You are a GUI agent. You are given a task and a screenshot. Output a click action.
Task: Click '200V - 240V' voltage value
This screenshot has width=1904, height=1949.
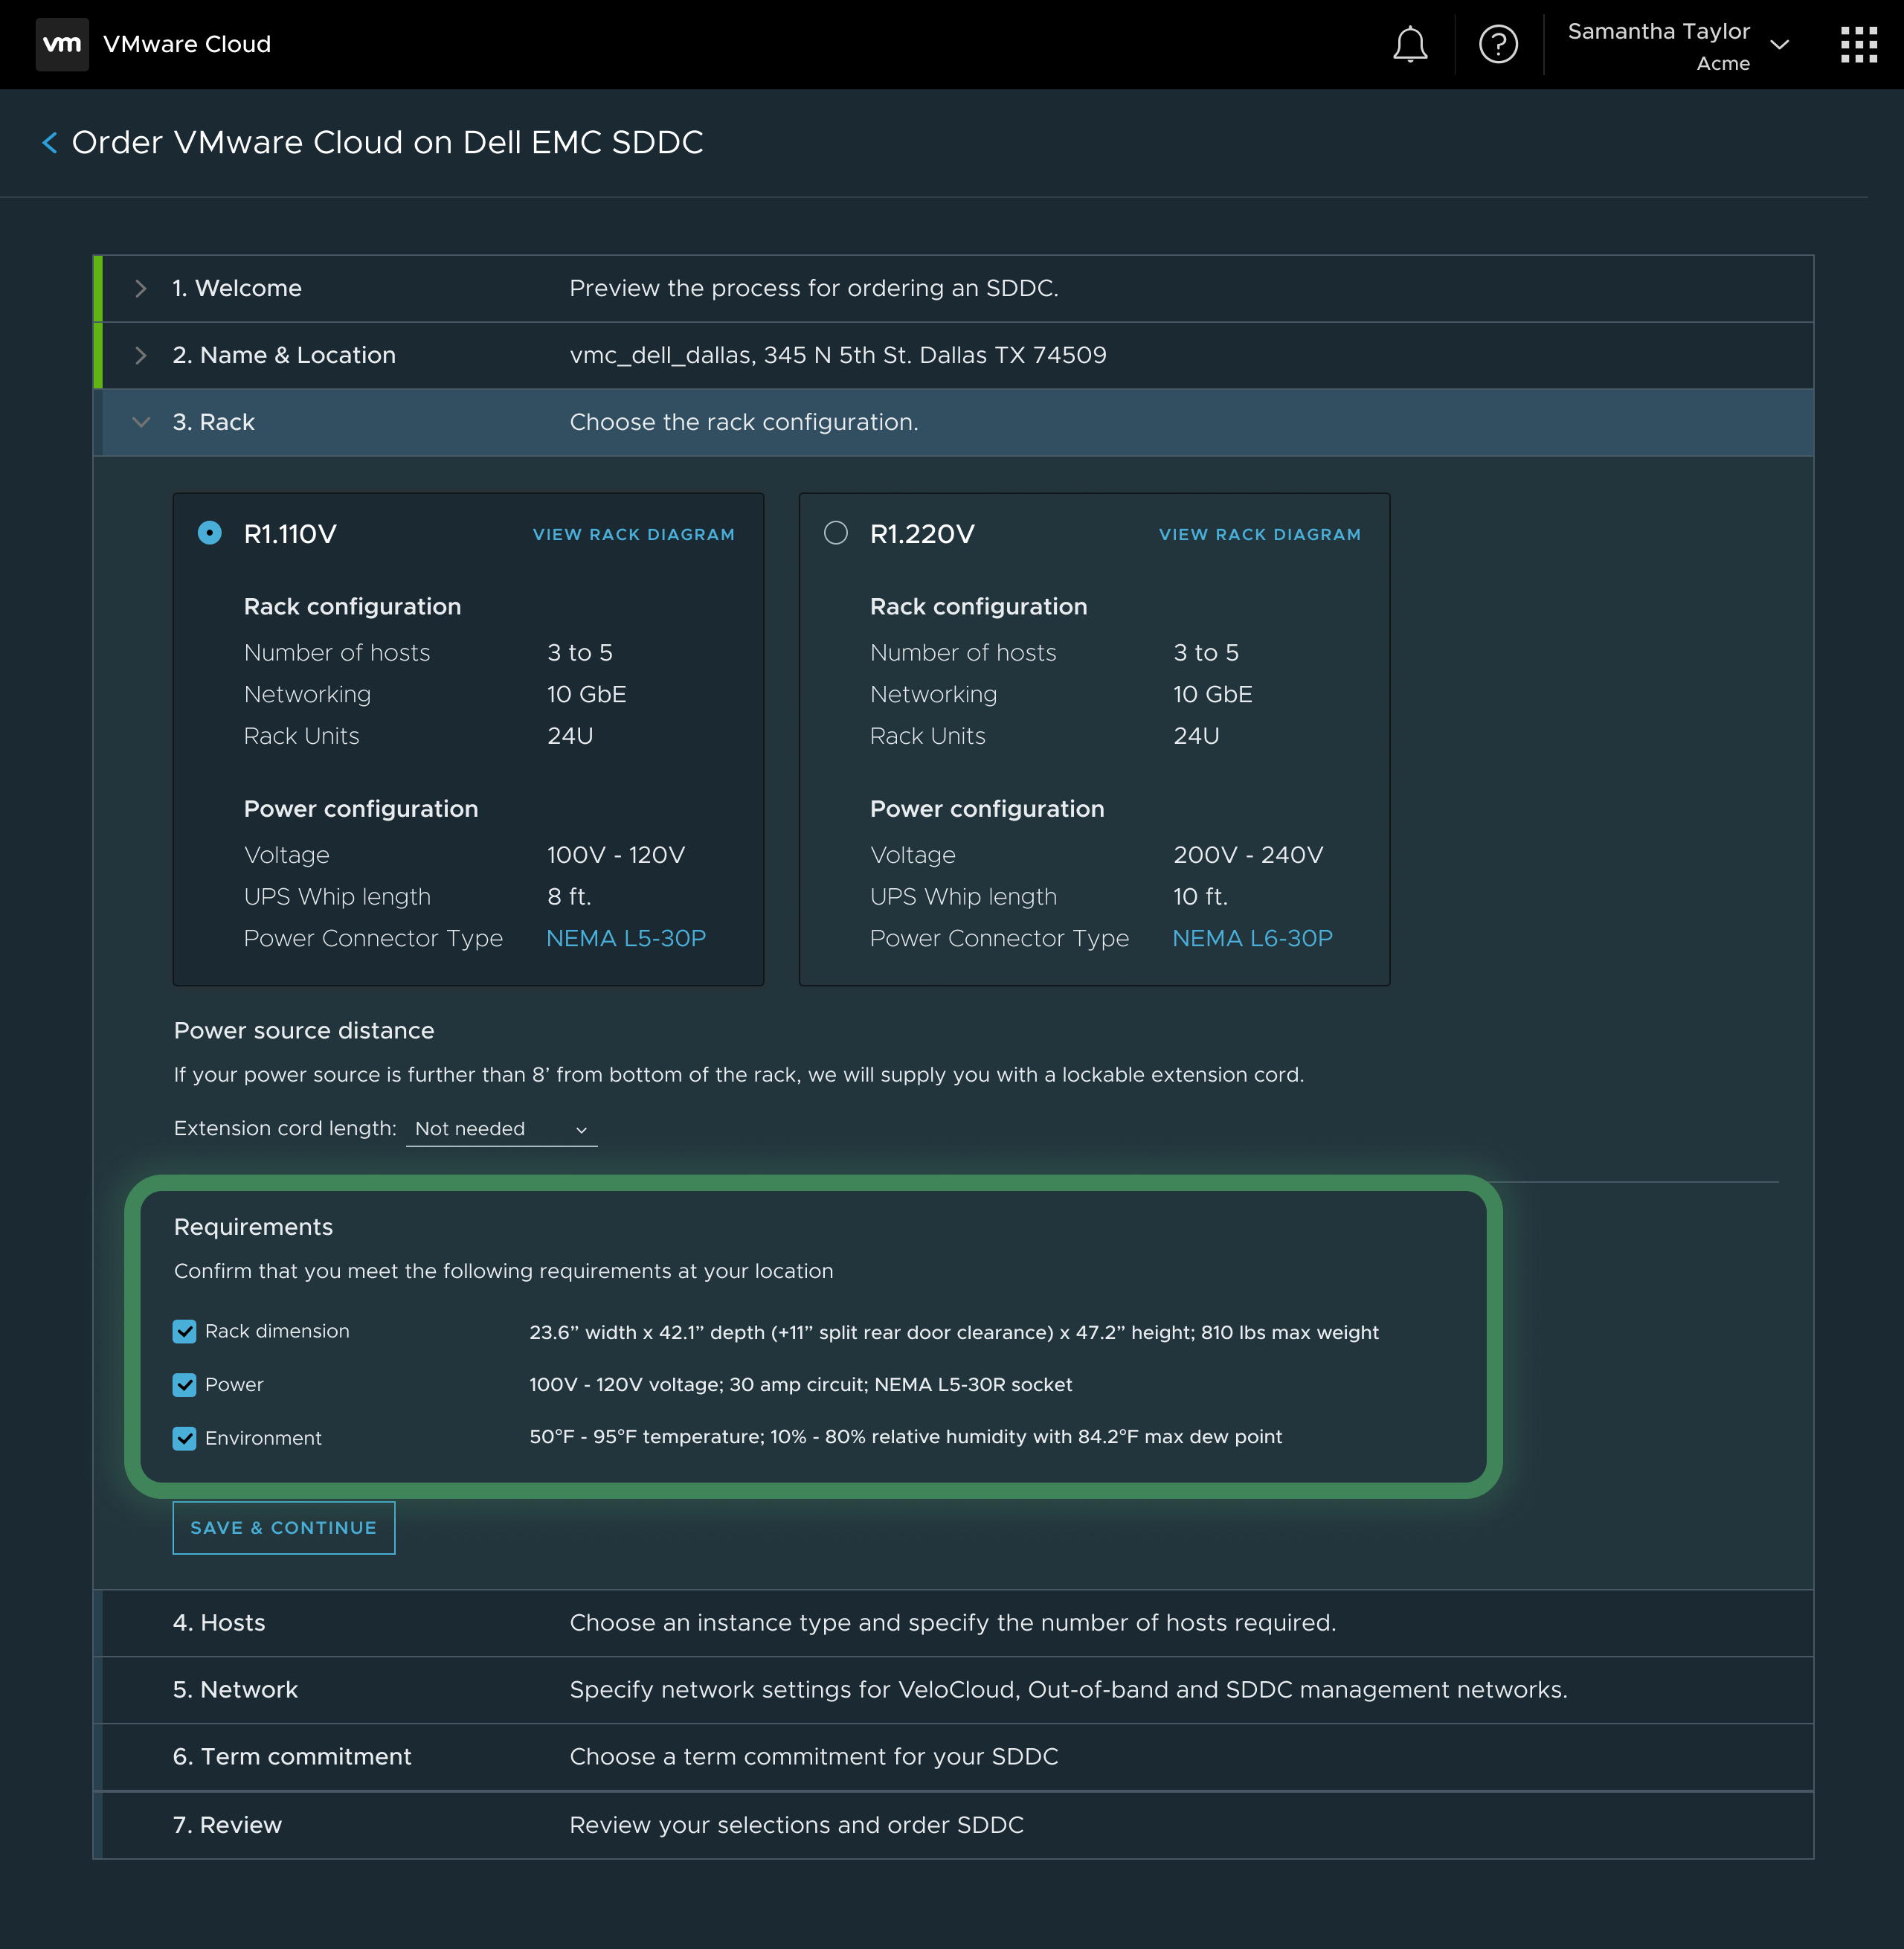(x=1248, y=856)
